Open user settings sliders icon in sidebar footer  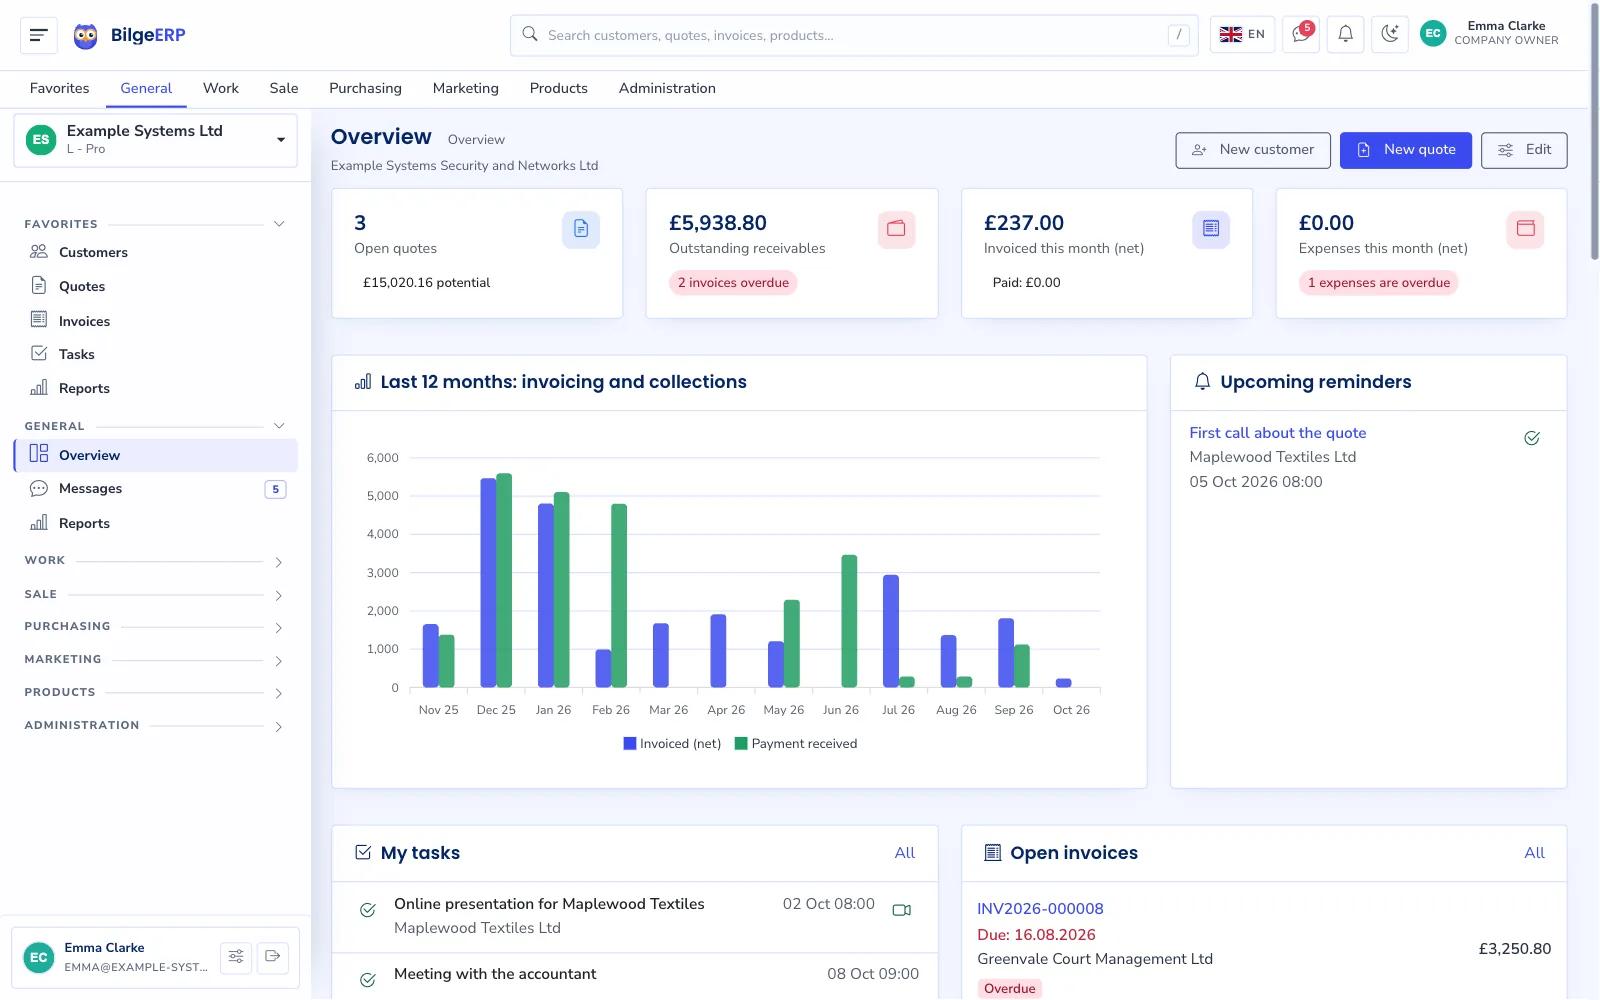(x=236, y=957)
